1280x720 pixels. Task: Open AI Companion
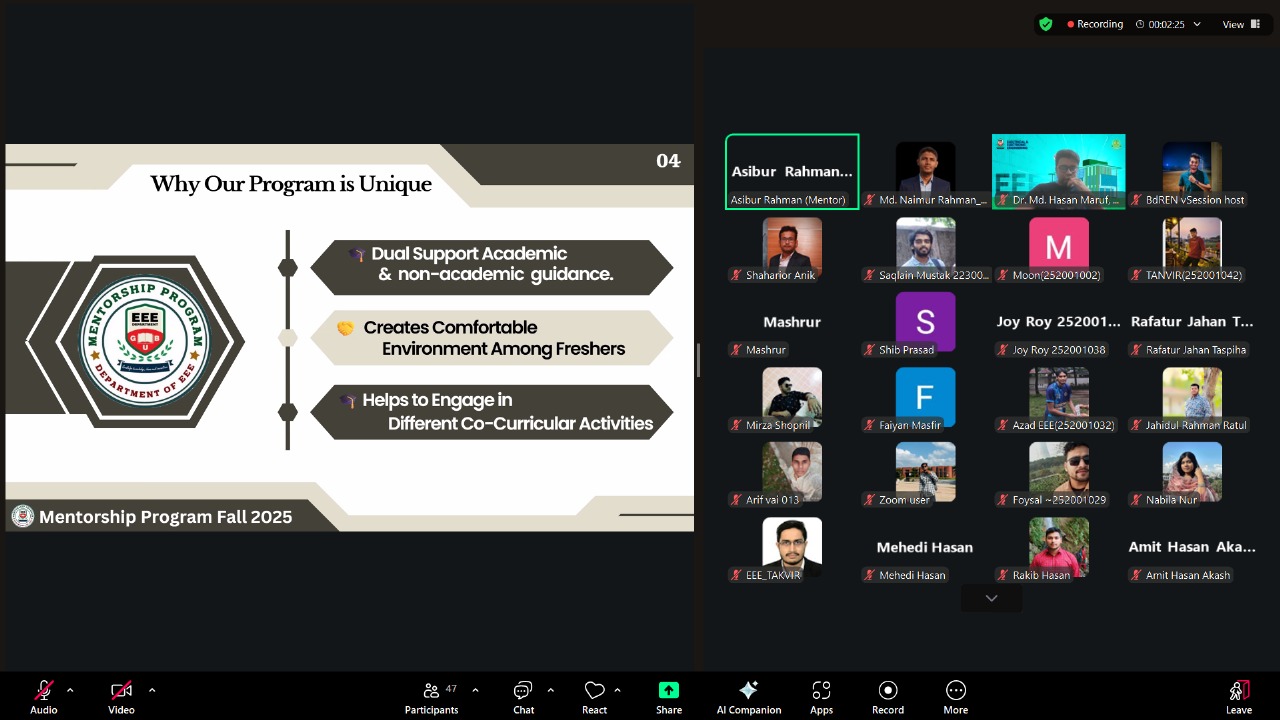pyautogui.click(x=748, y=697)
